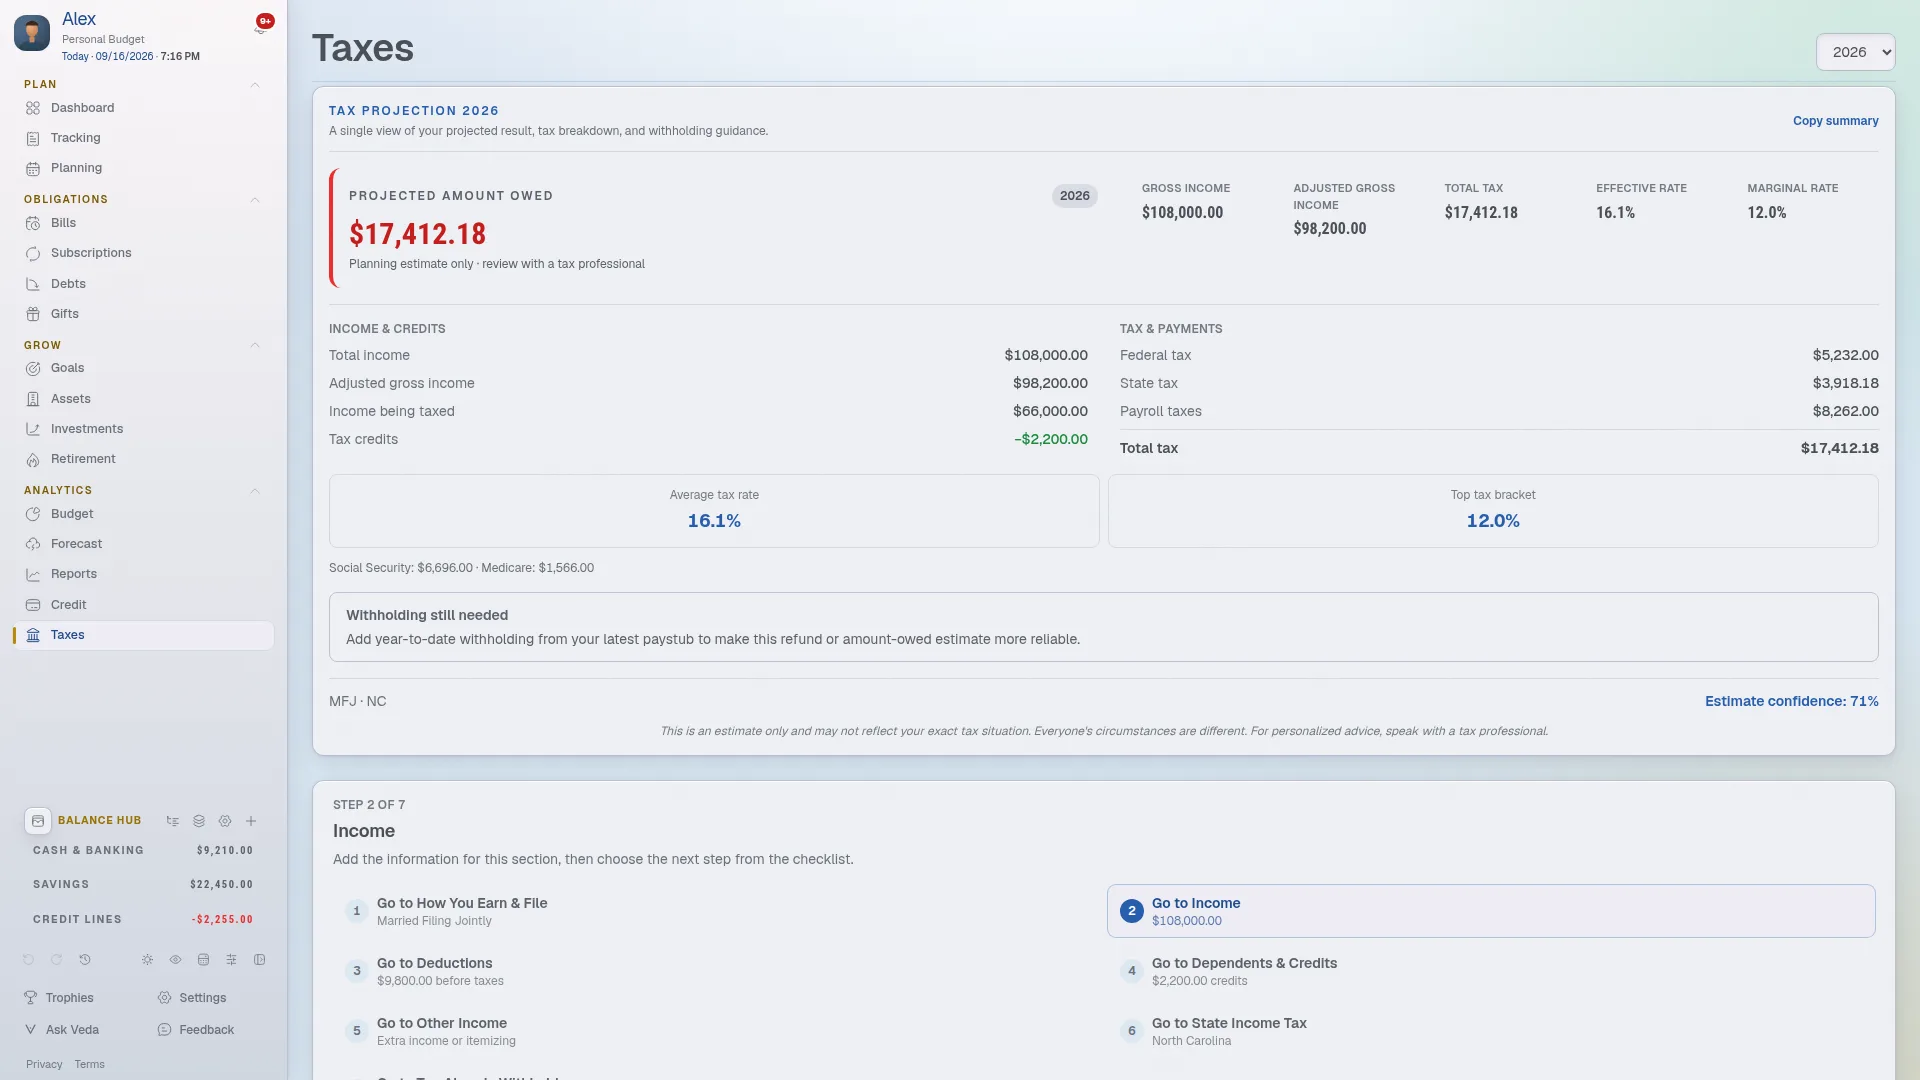Click the redo arrow icon
Image resolution: width=1920 pixels, height=1080 pixels.
pyautogui.click(x=56, y=960)
